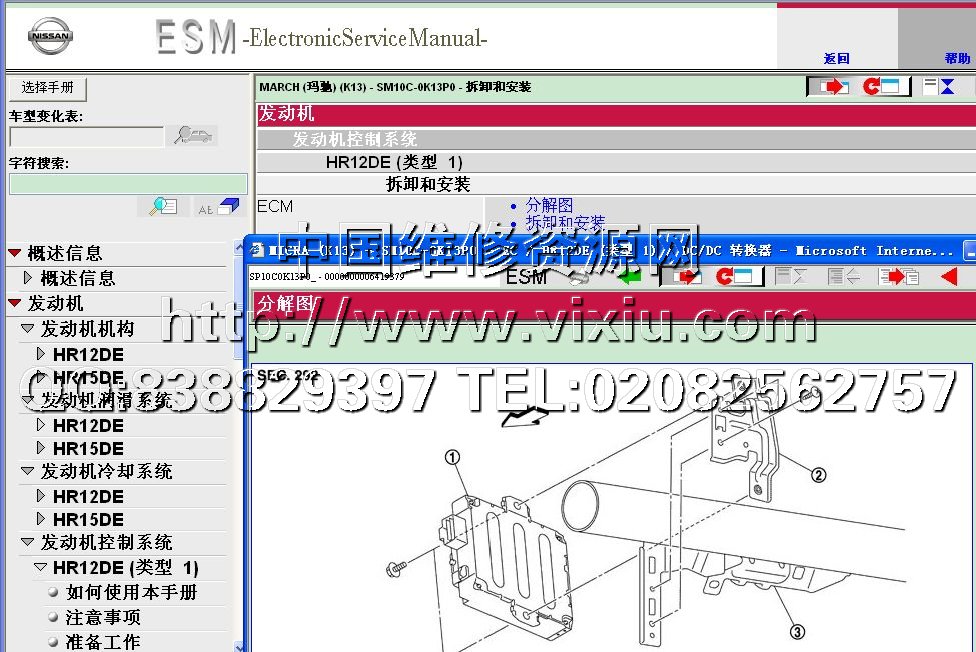Open the 如何使用本手册 tree item
Screen dimensions: 976x652
coord(131,592)
